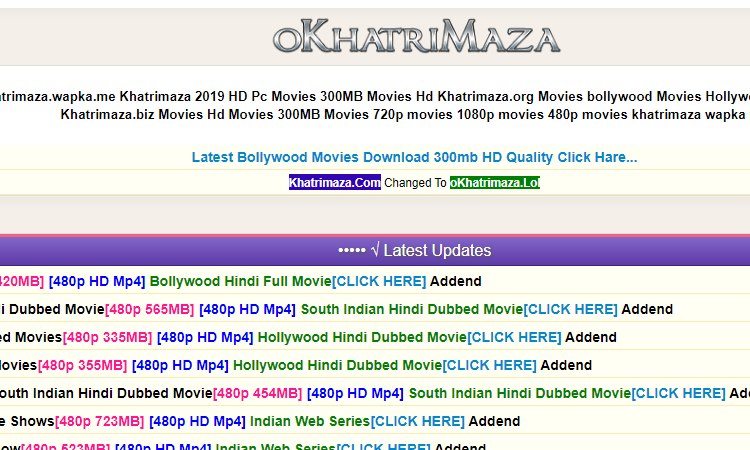Image resolution: width=750 pixels, height=450 pixels.
Task: Click [480p HD Mp4] in Bollywood Hindi Full Movie row
Action: [x=97, y=281]
